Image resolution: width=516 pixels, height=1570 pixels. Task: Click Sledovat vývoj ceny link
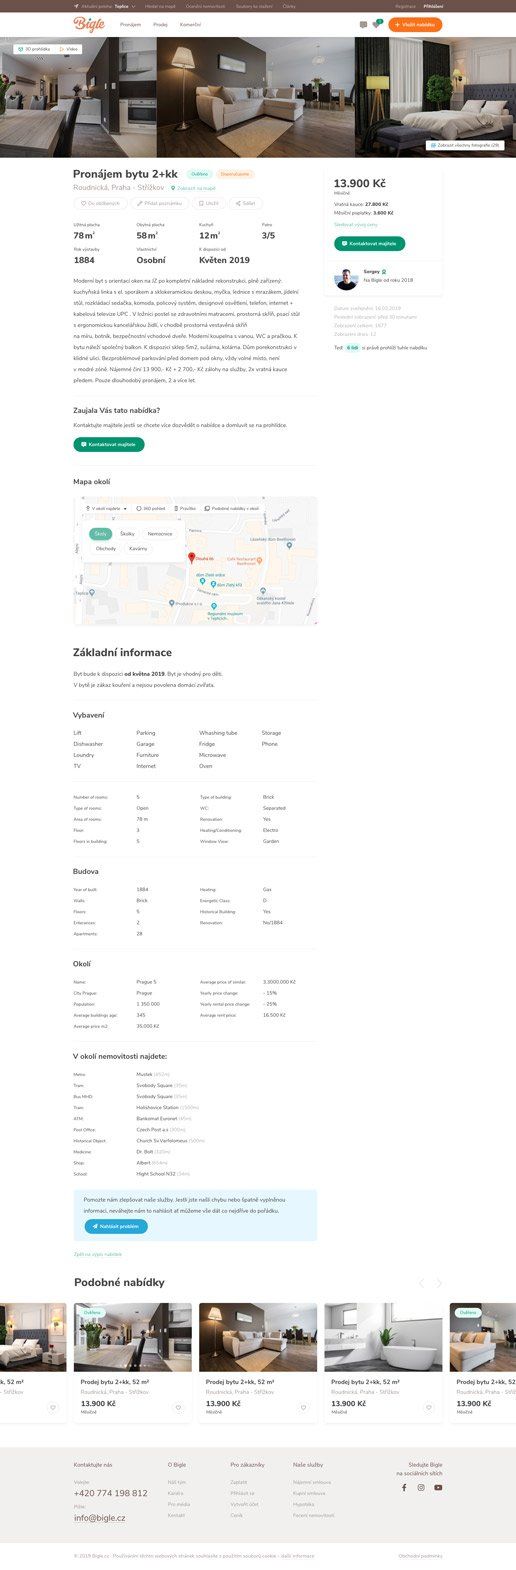[356, 225]
